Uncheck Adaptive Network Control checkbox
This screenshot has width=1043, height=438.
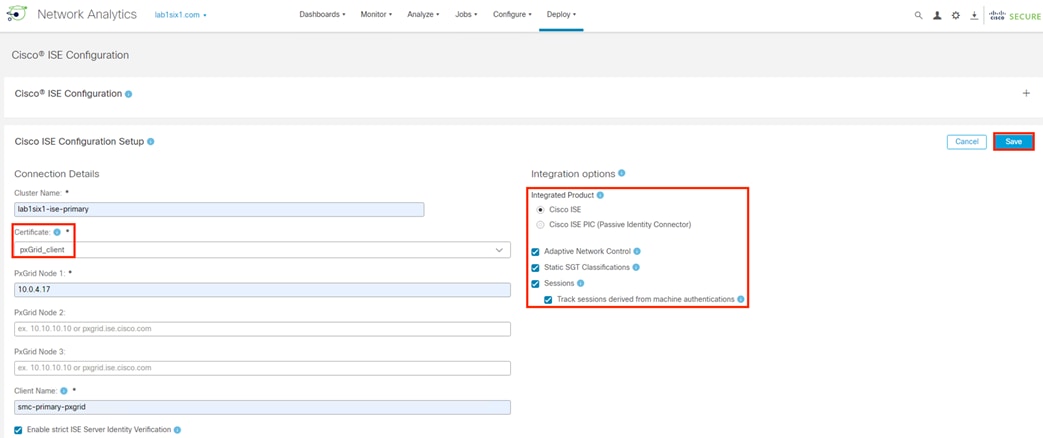click(x=535, y=252)
